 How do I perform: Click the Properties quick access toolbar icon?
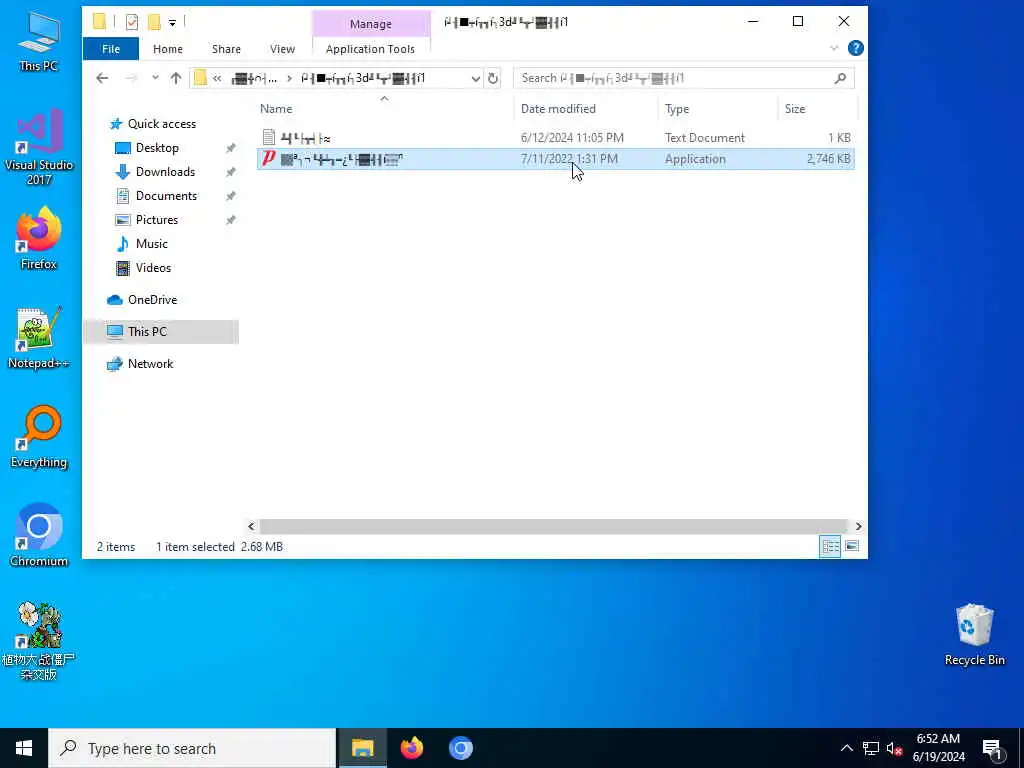132,22
